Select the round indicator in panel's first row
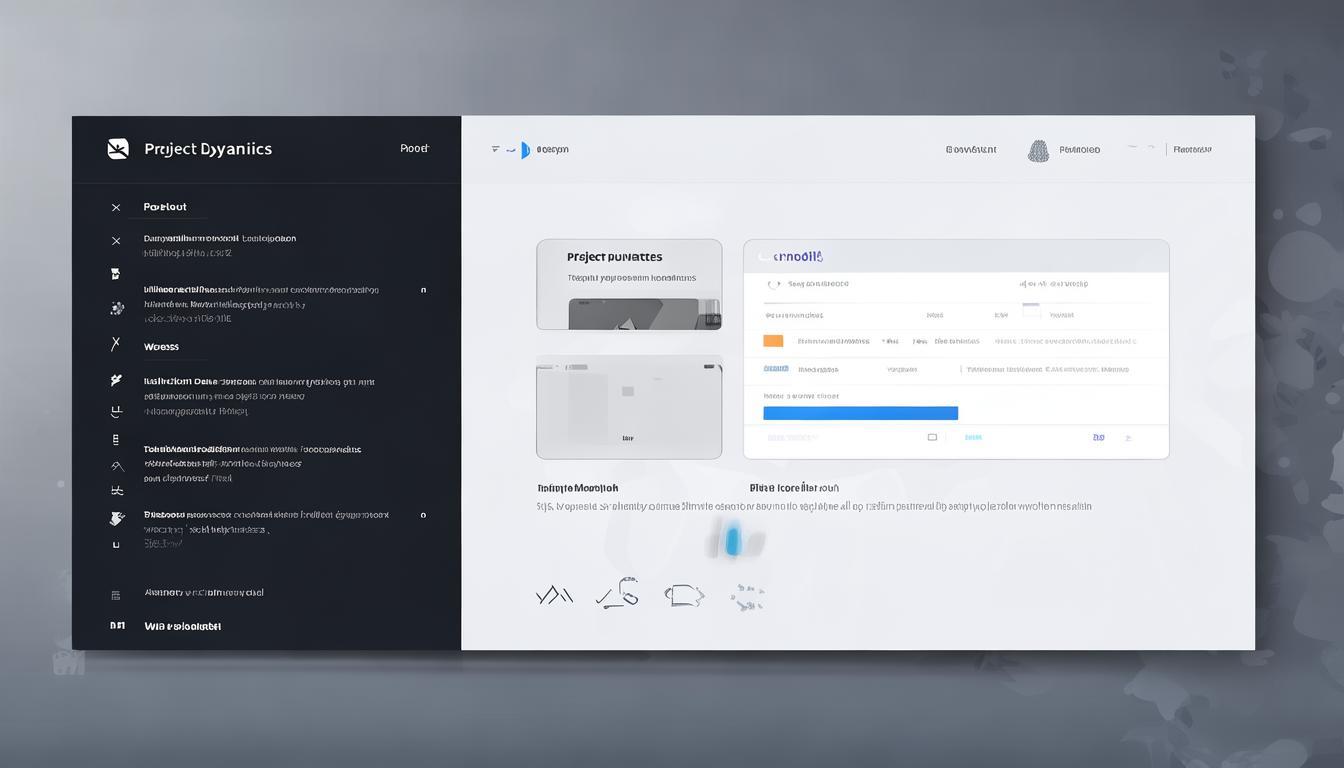This screenshot has height=768, width=1344. point(772,284)
